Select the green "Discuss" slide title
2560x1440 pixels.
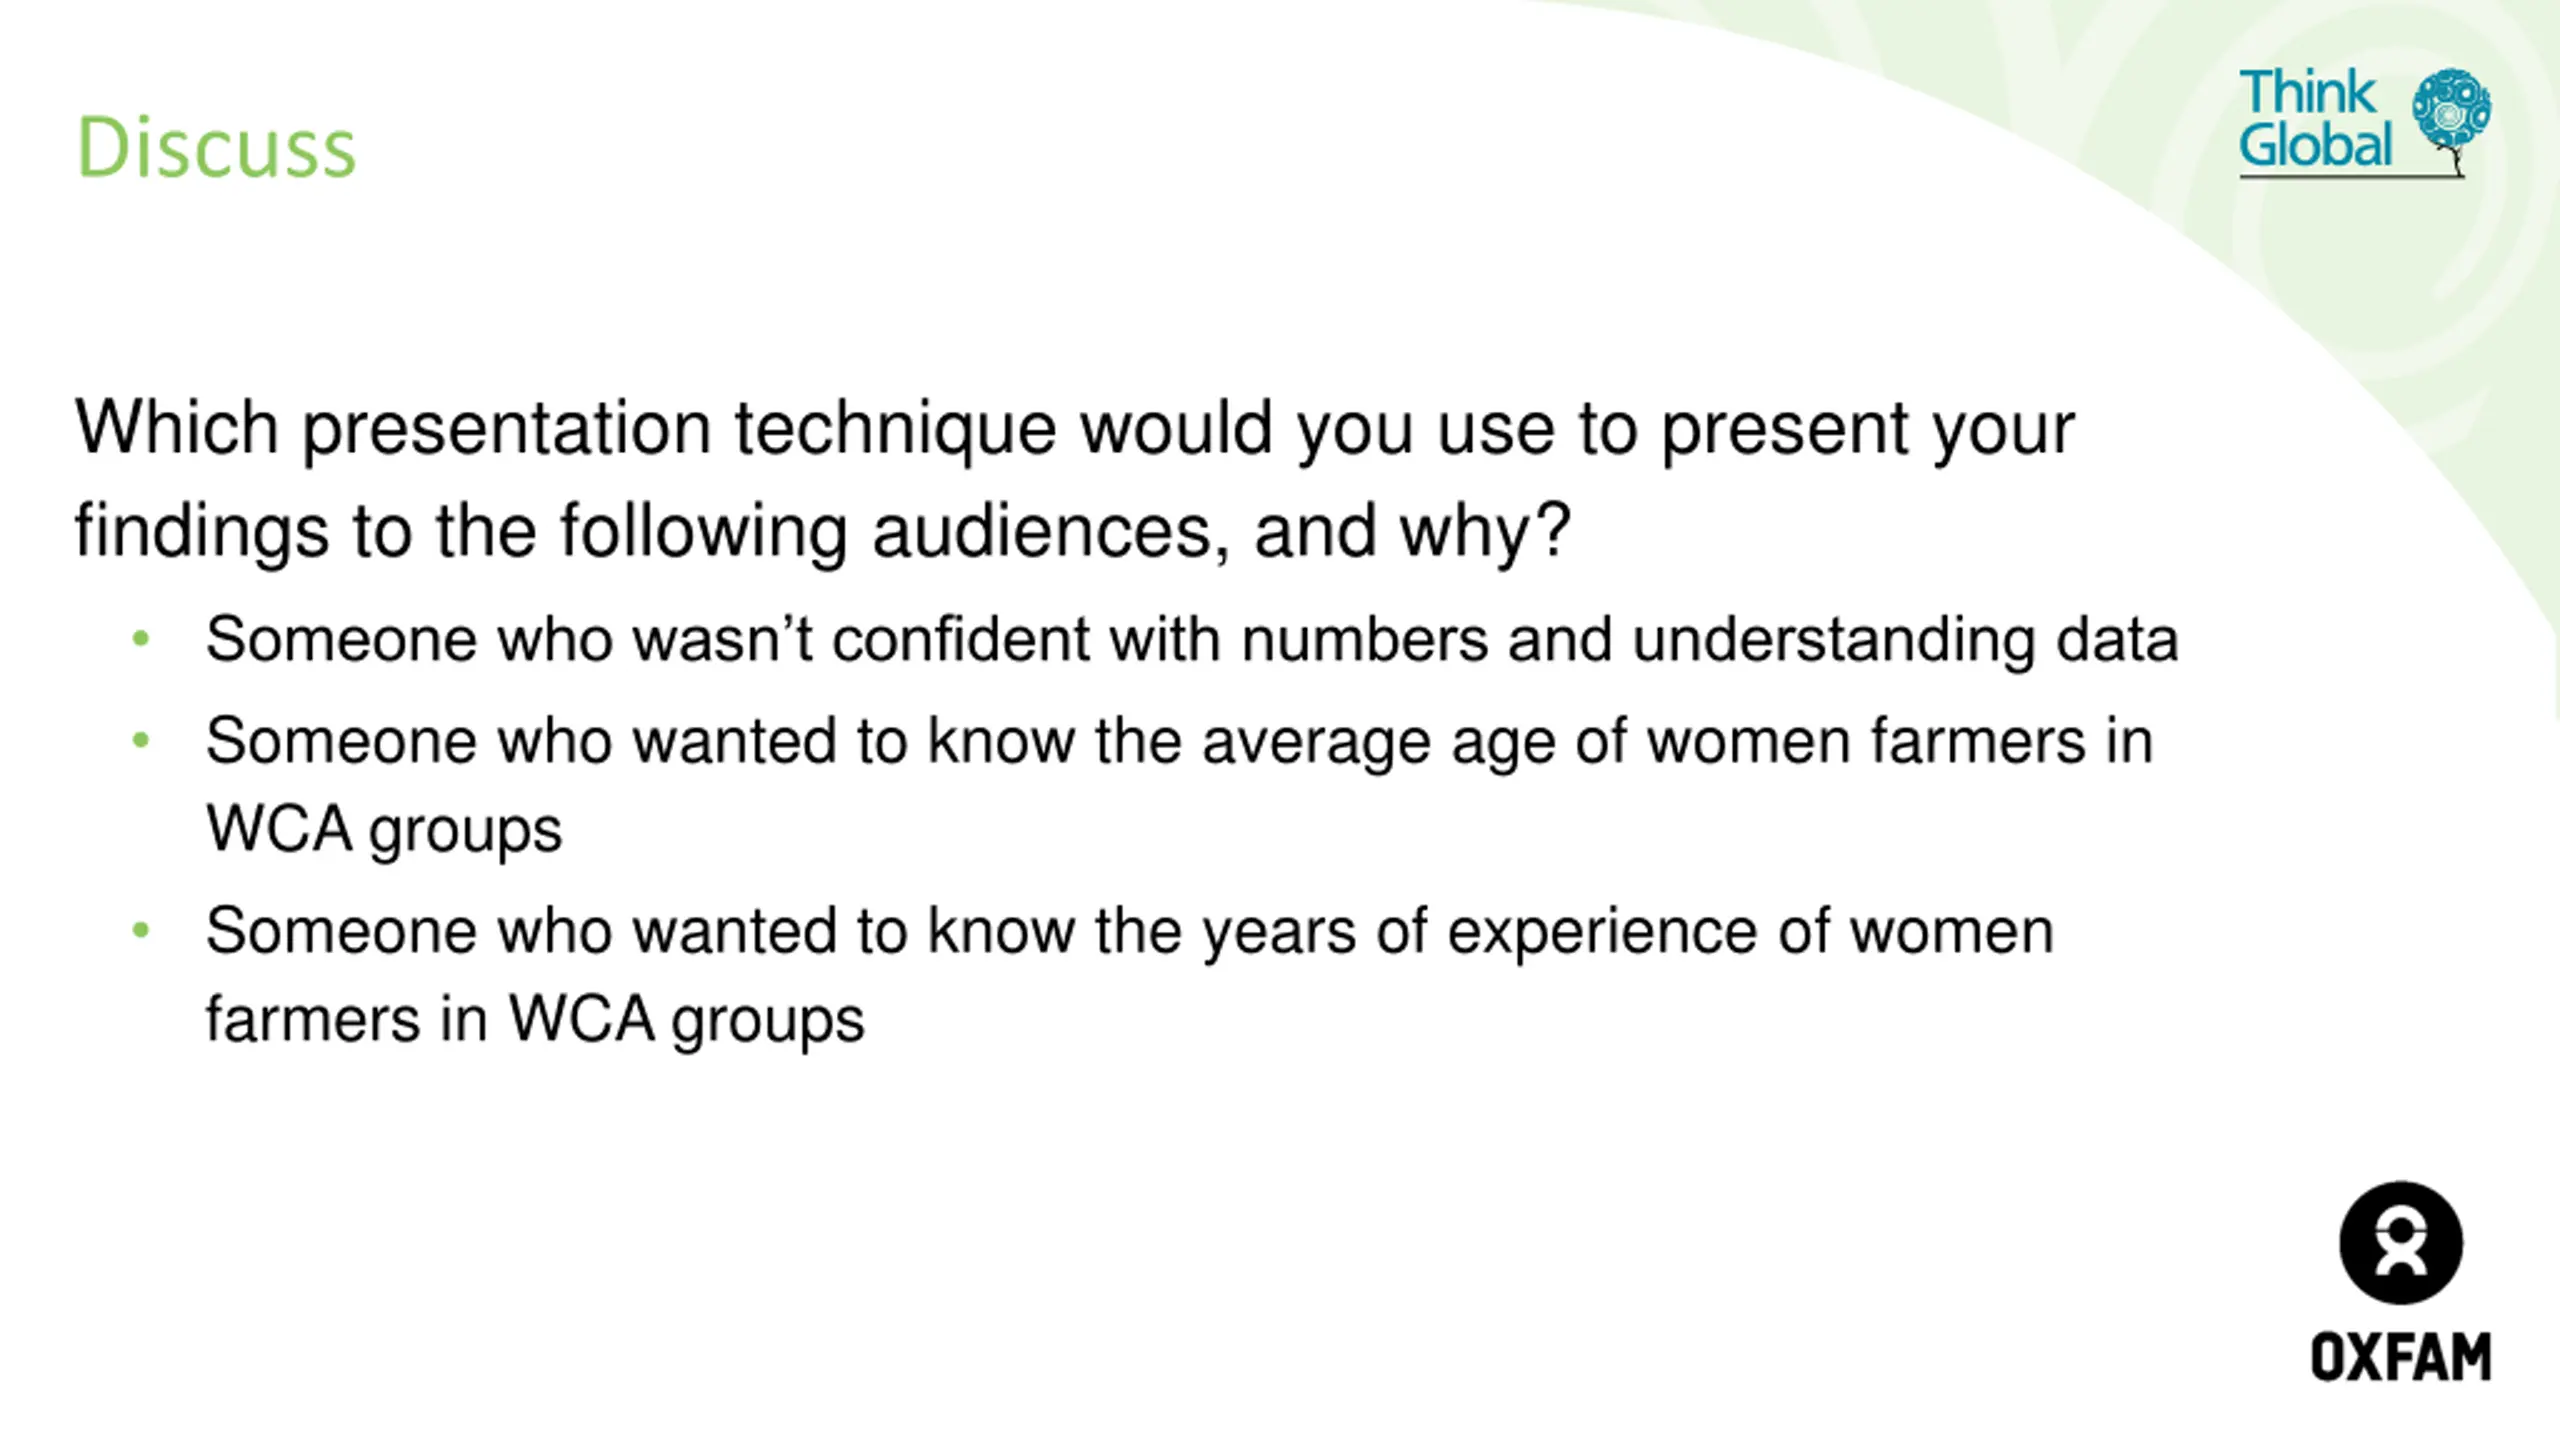pos(216,147)
